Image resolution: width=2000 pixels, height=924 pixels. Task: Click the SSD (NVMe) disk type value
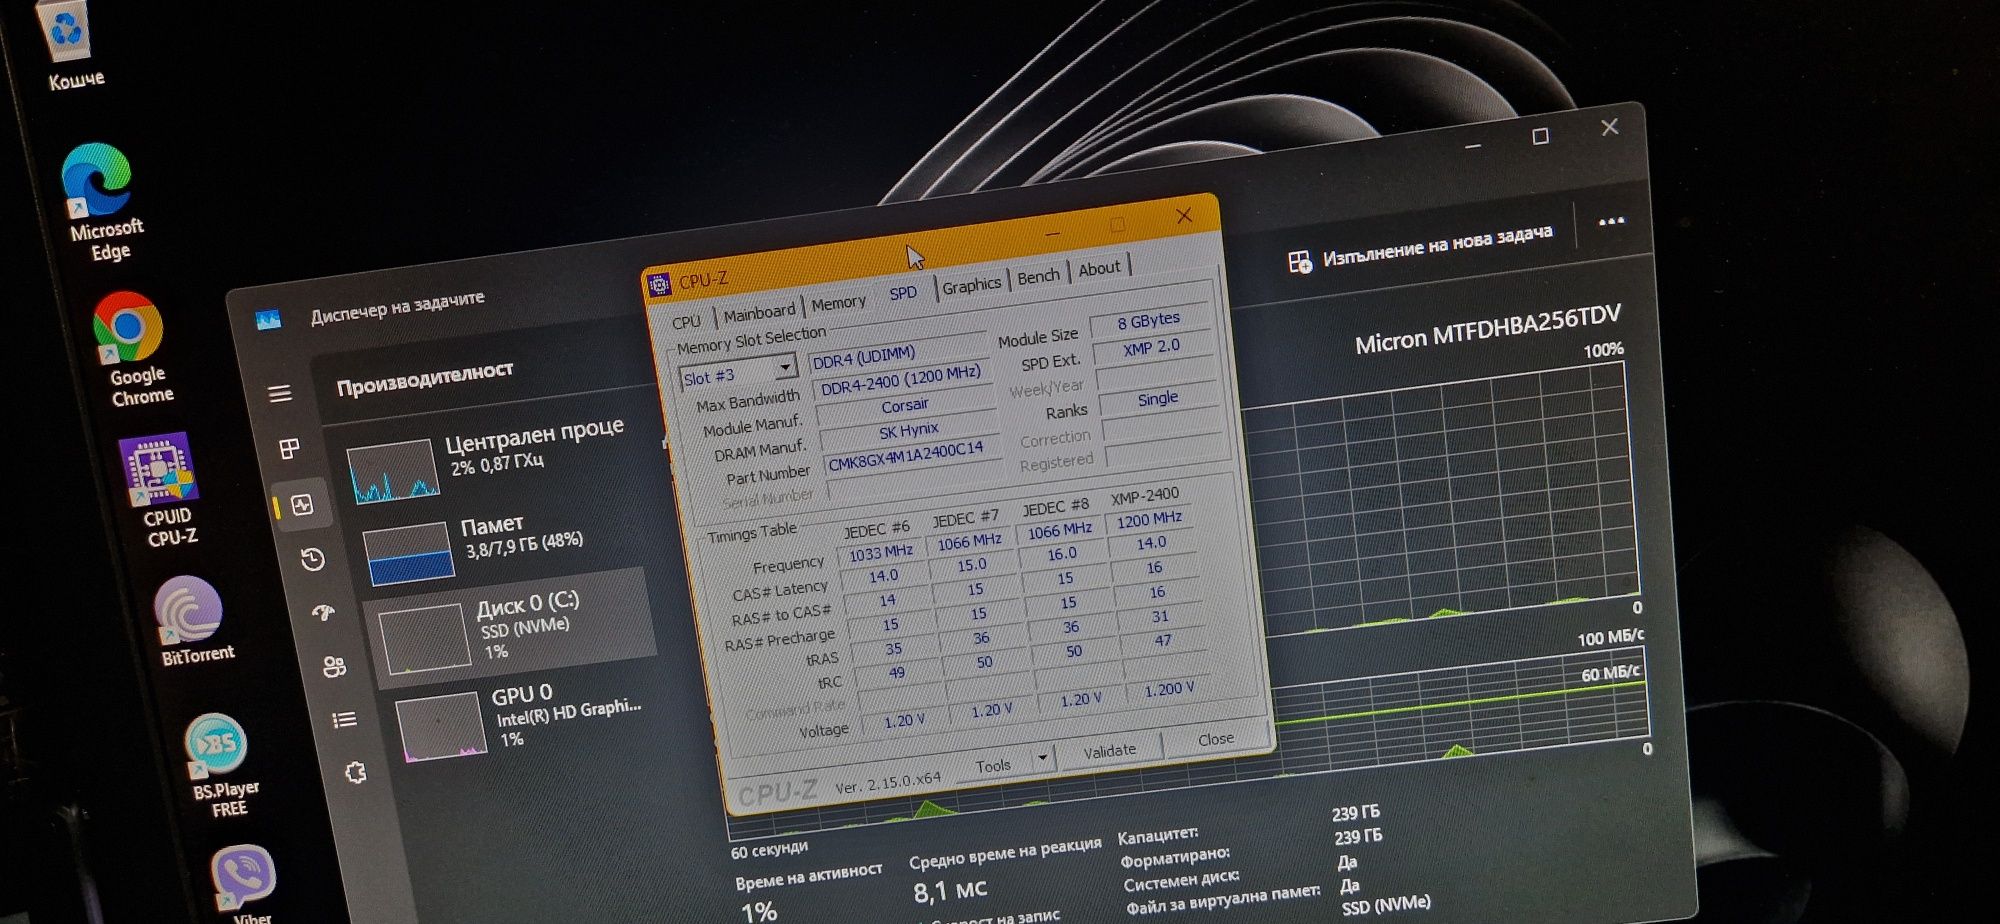pyautogui.click(x=1386, y=906)
